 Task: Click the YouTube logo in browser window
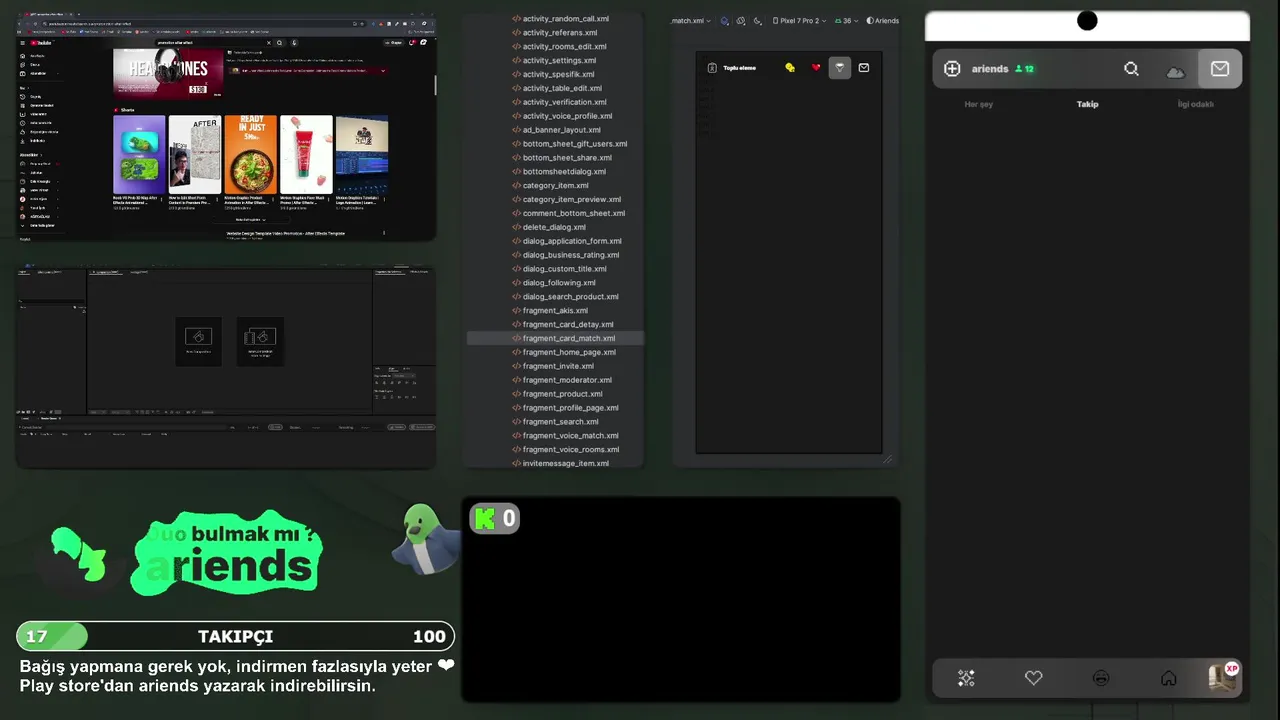(x=41, y=43)
